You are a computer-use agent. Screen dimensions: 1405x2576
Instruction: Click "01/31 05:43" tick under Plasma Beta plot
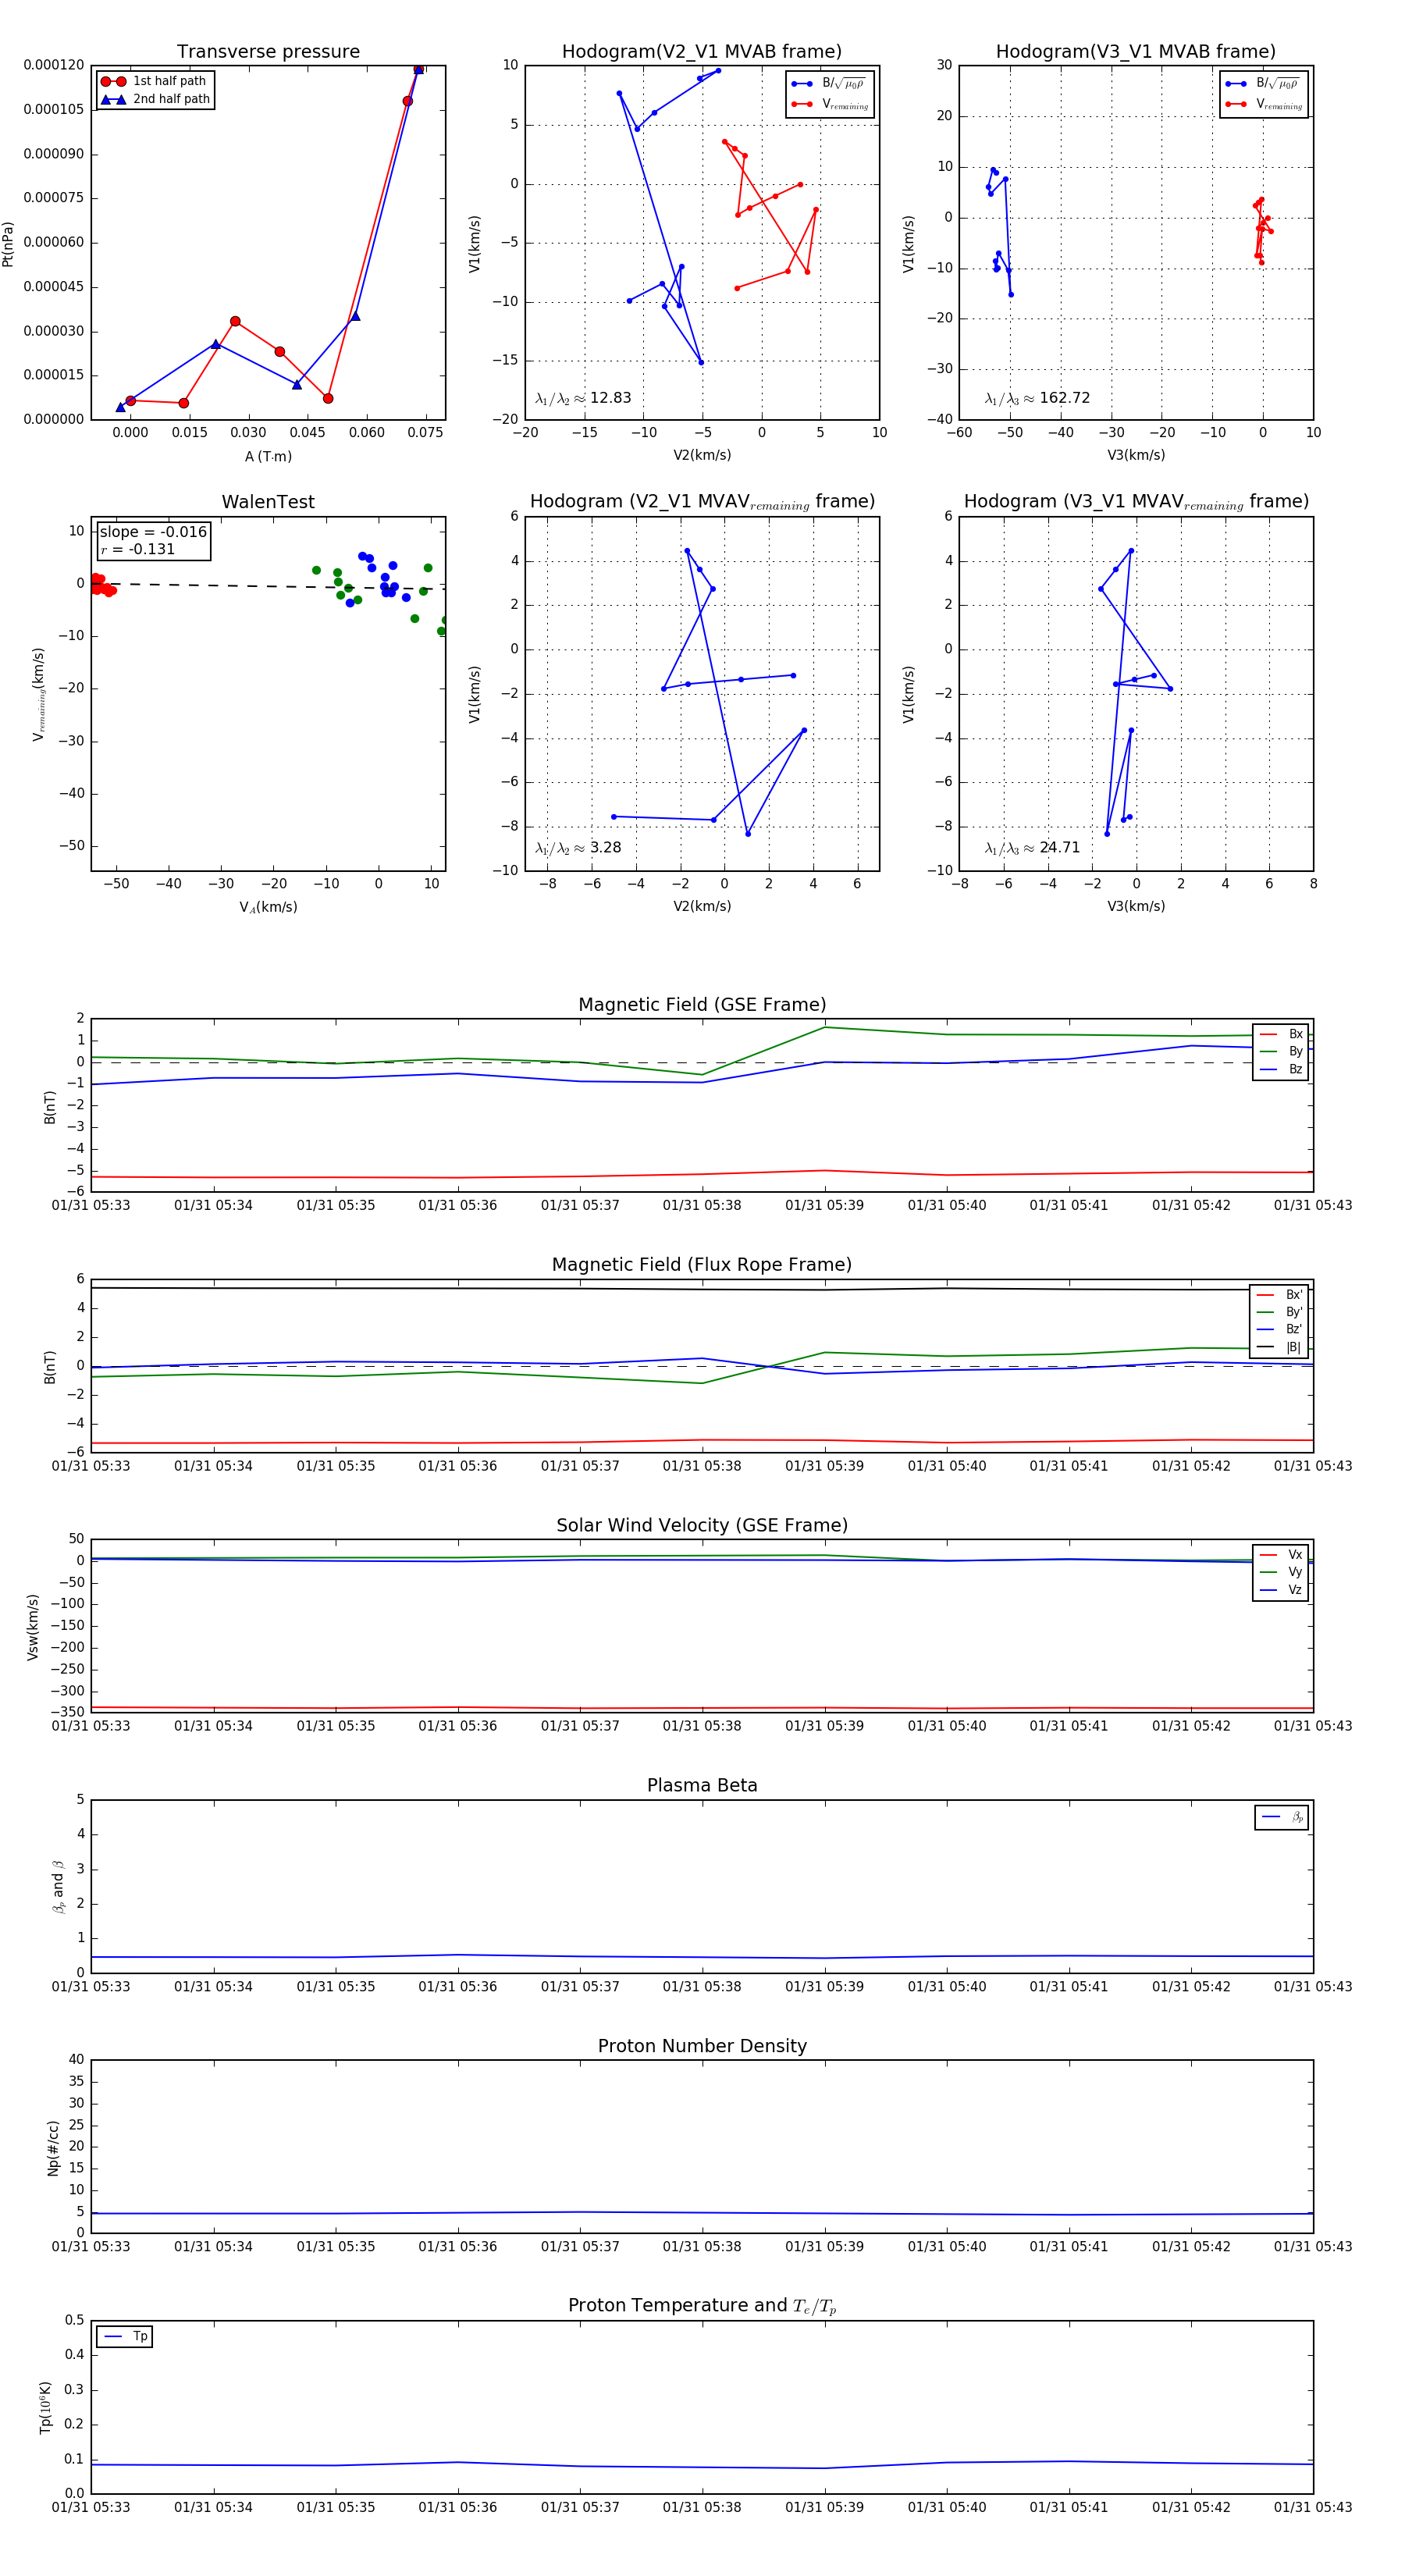click(x=1313, y=1987)
